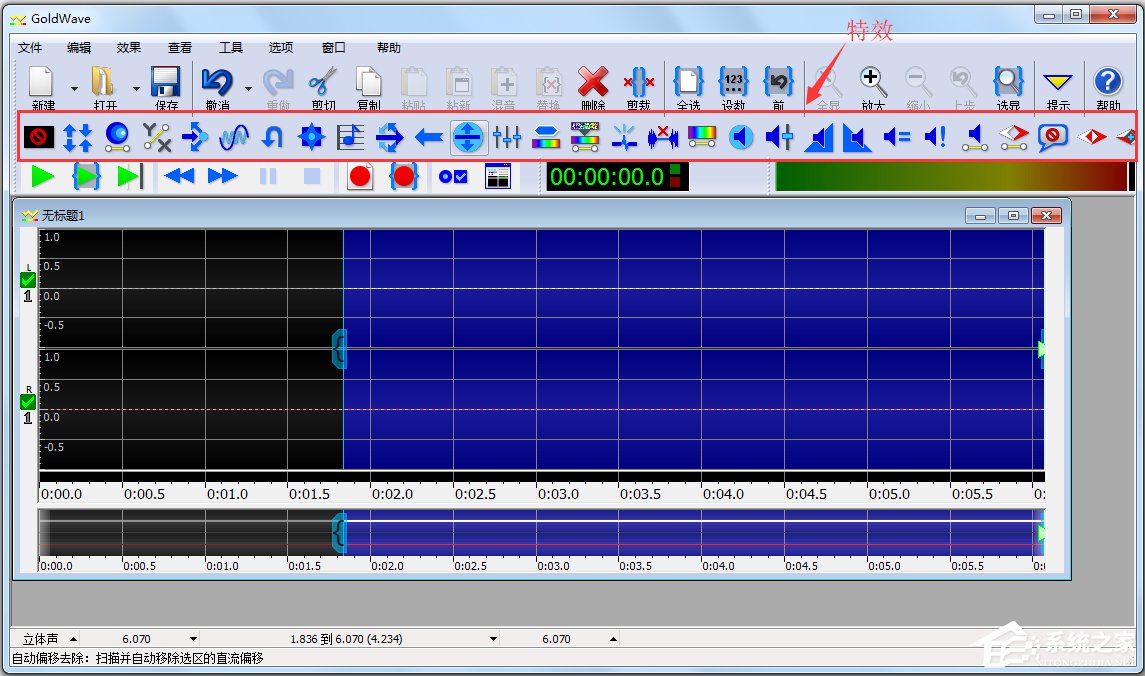Viewport: 1145px width, 676px height.
Task: Click the highlighted Auto Offset Removal effect
Action: click(468, 137)
